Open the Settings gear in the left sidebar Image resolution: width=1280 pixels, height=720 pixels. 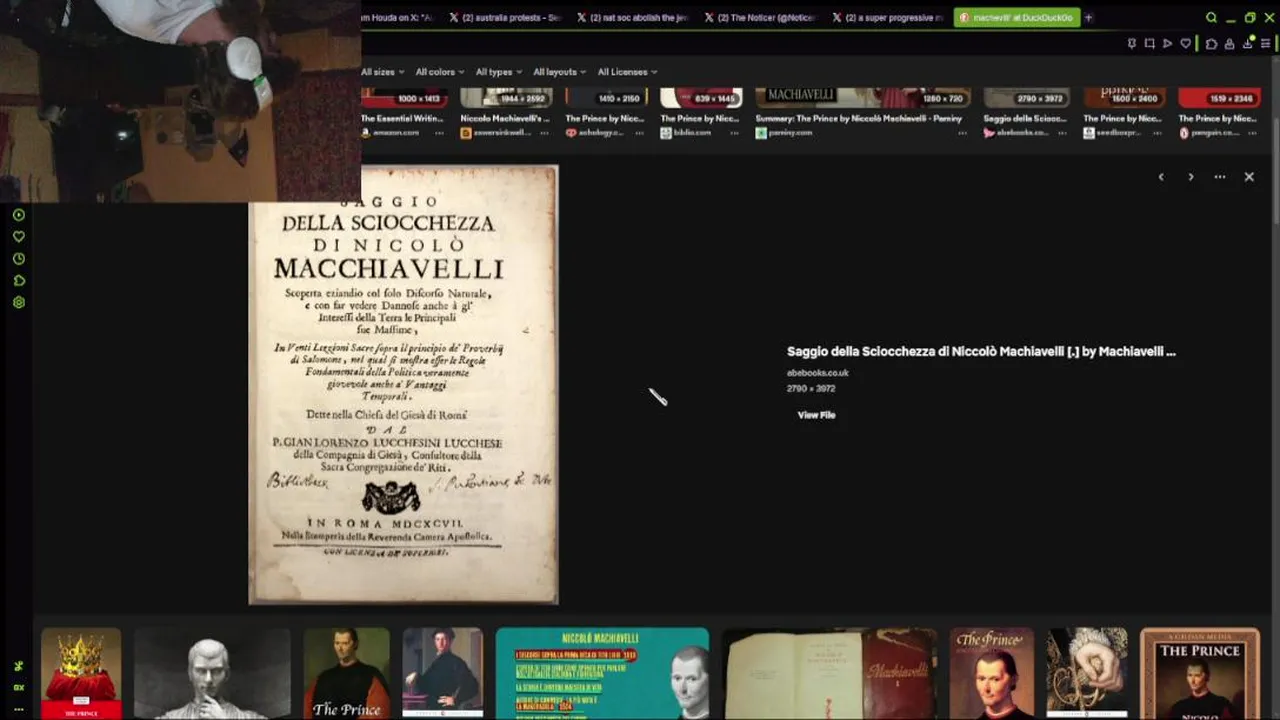18,302
